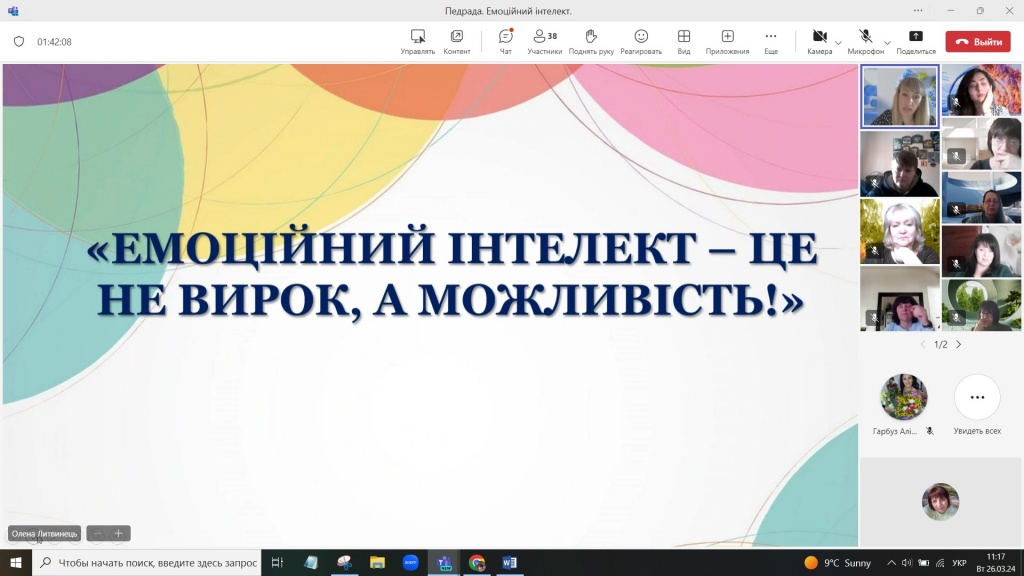
Task: Open Notepad-like app taskbar icon
Action: (x=311, y=562)
